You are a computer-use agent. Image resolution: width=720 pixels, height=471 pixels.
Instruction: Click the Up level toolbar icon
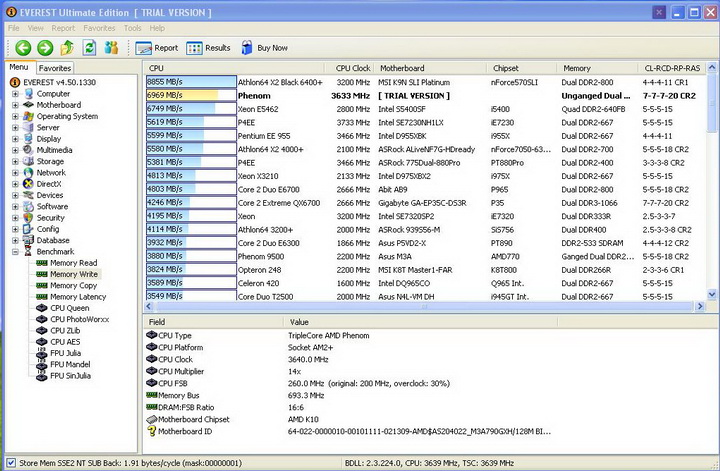(67, 47)
